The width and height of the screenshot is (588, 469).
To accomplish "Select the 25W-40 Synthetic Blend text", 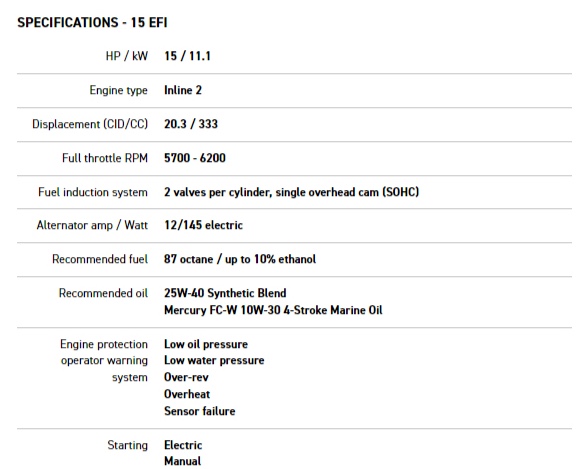I will pos(225,293).
